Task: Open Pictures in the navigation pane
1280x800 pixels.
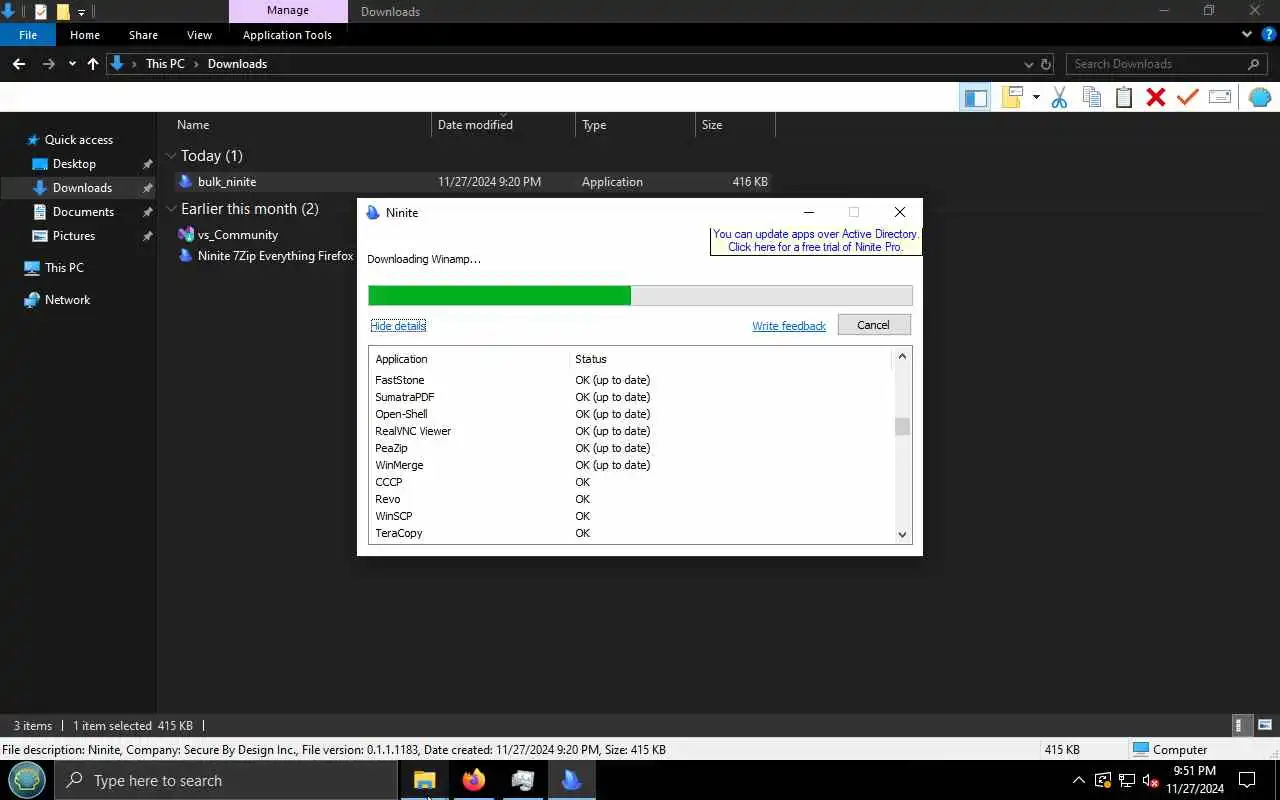Action: pyautogui.click(x=74, y=236)
